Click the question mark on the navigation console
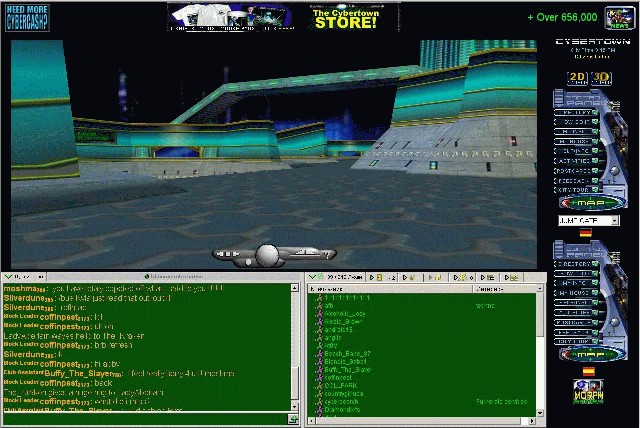Viewport: 640px width, 428px height. 326,255
